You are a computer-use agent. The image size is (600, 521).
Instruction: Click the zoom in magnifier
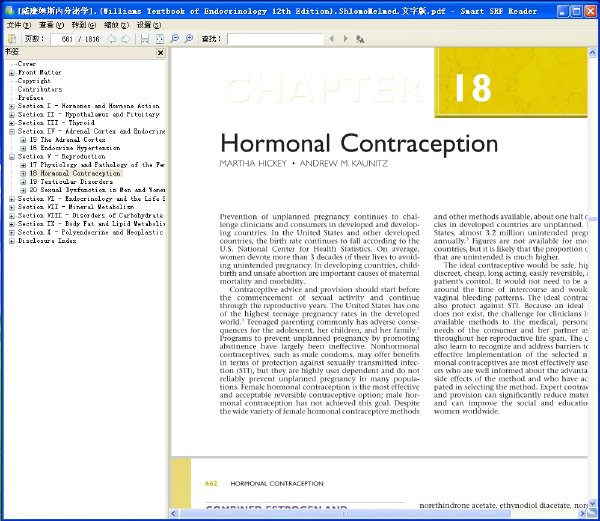click(x=189, y=39)
